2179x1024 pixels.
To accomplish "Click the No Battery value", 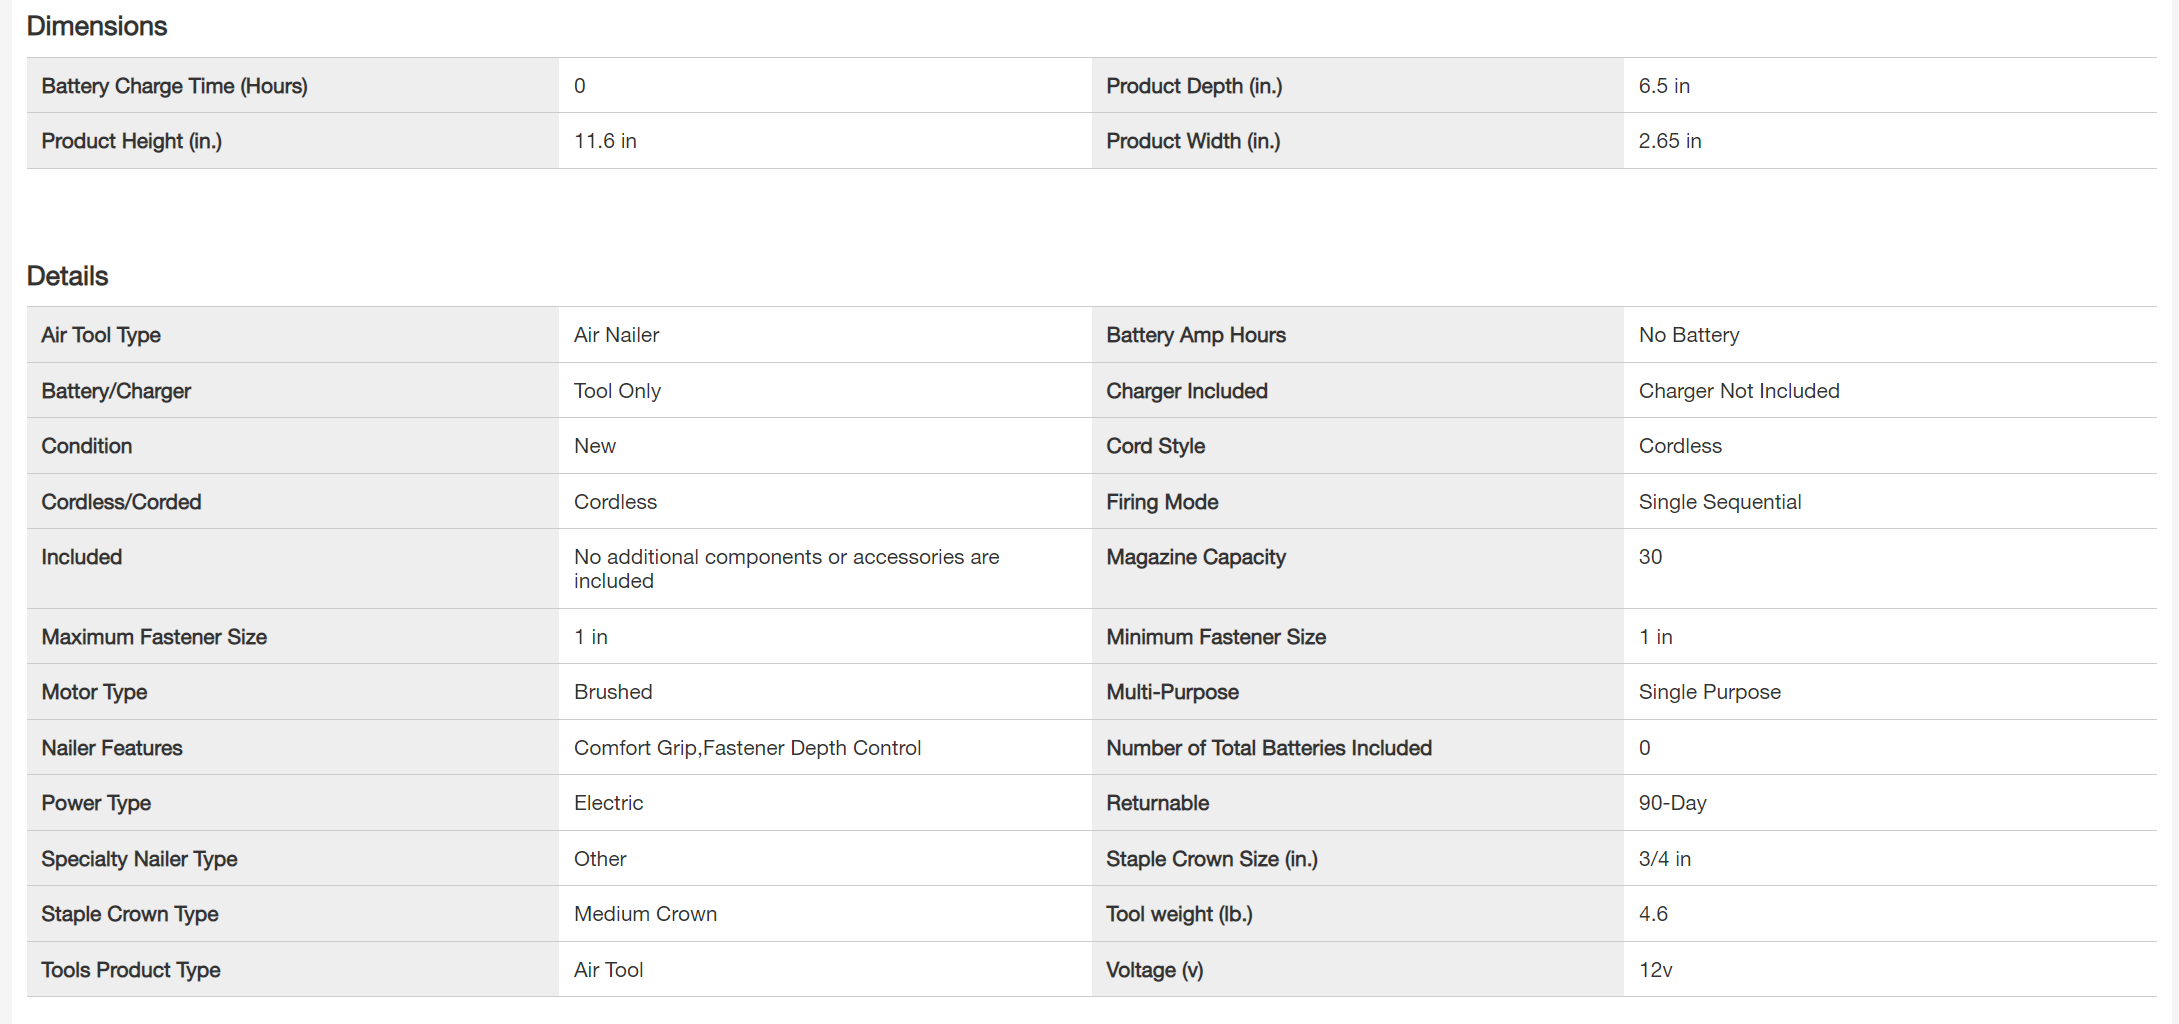I will [x=1688, y=335].
